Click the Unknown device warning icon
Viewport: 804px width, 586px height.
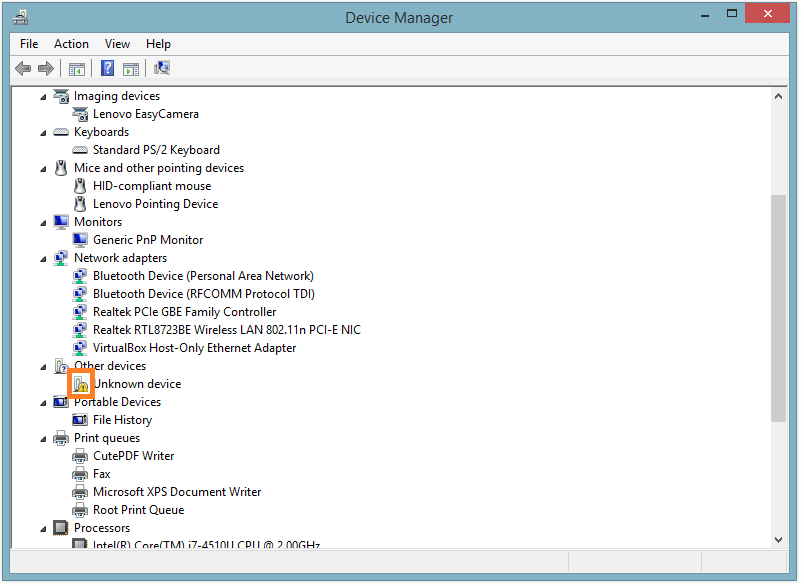pyautogui.click(x=81, y=385)
